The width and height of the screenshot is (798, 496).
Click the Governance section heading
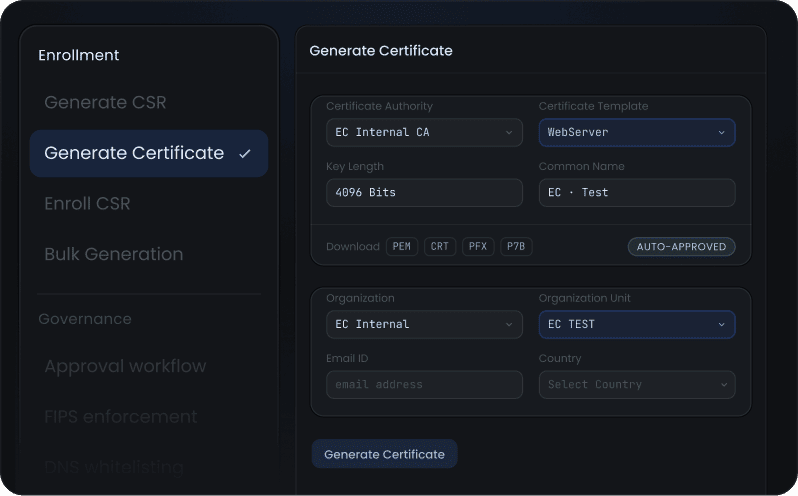pos(84,319)
